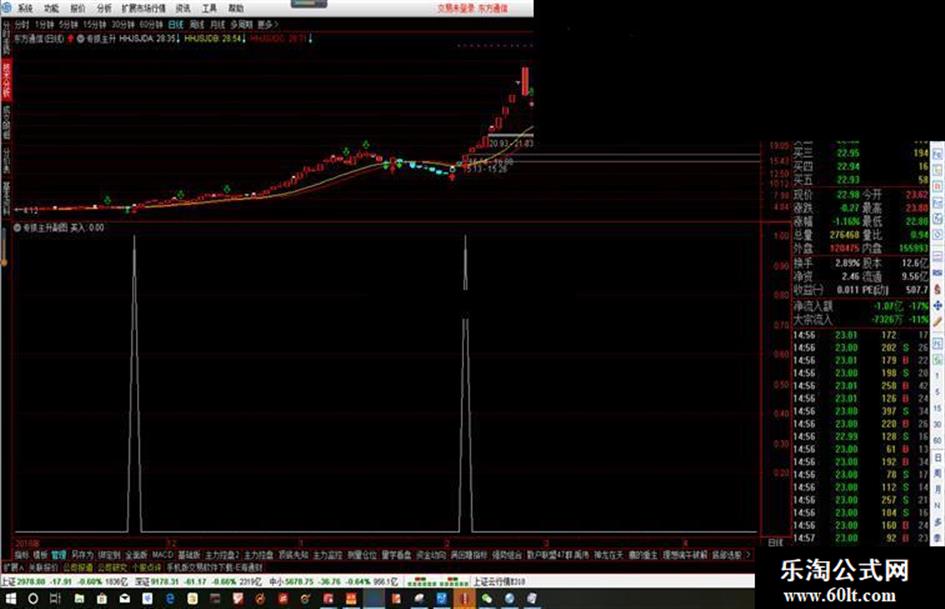Click the 日线 label below price axis
This screenshot has height=609, width=945.
[x=776, y=543]
